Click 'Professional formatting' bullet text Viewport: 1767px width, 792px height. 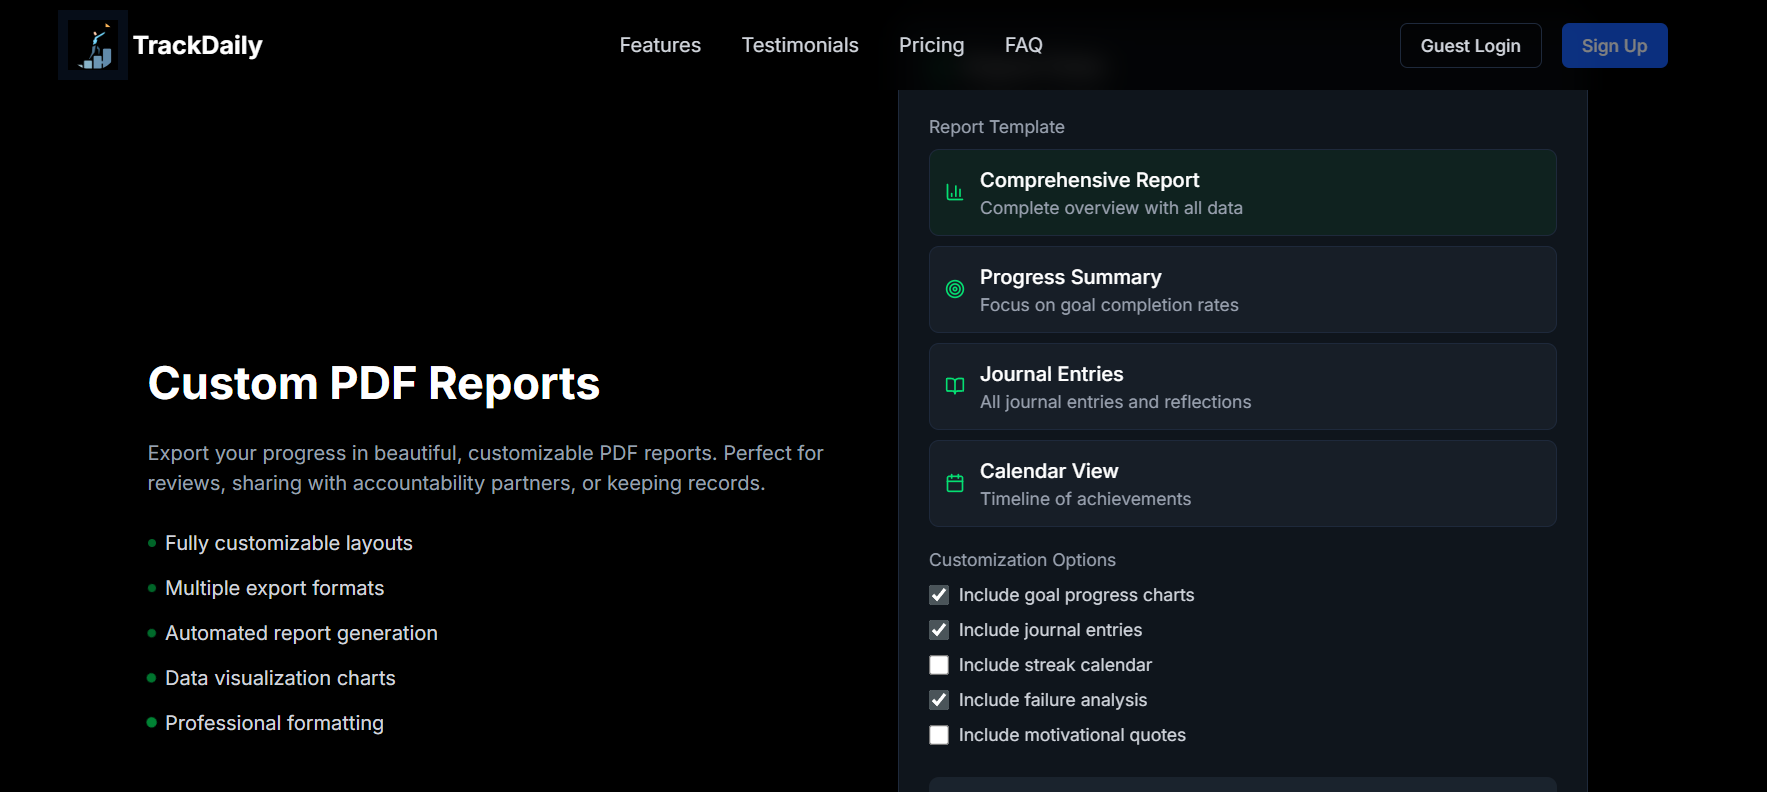click(x=274, y=723)
